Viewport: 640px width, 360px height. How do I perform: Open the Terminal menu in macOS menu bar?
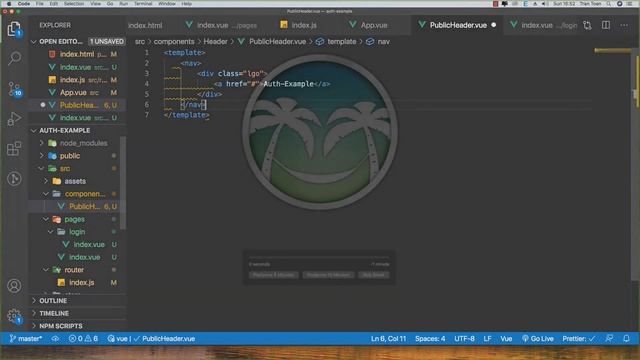point(143,4)
